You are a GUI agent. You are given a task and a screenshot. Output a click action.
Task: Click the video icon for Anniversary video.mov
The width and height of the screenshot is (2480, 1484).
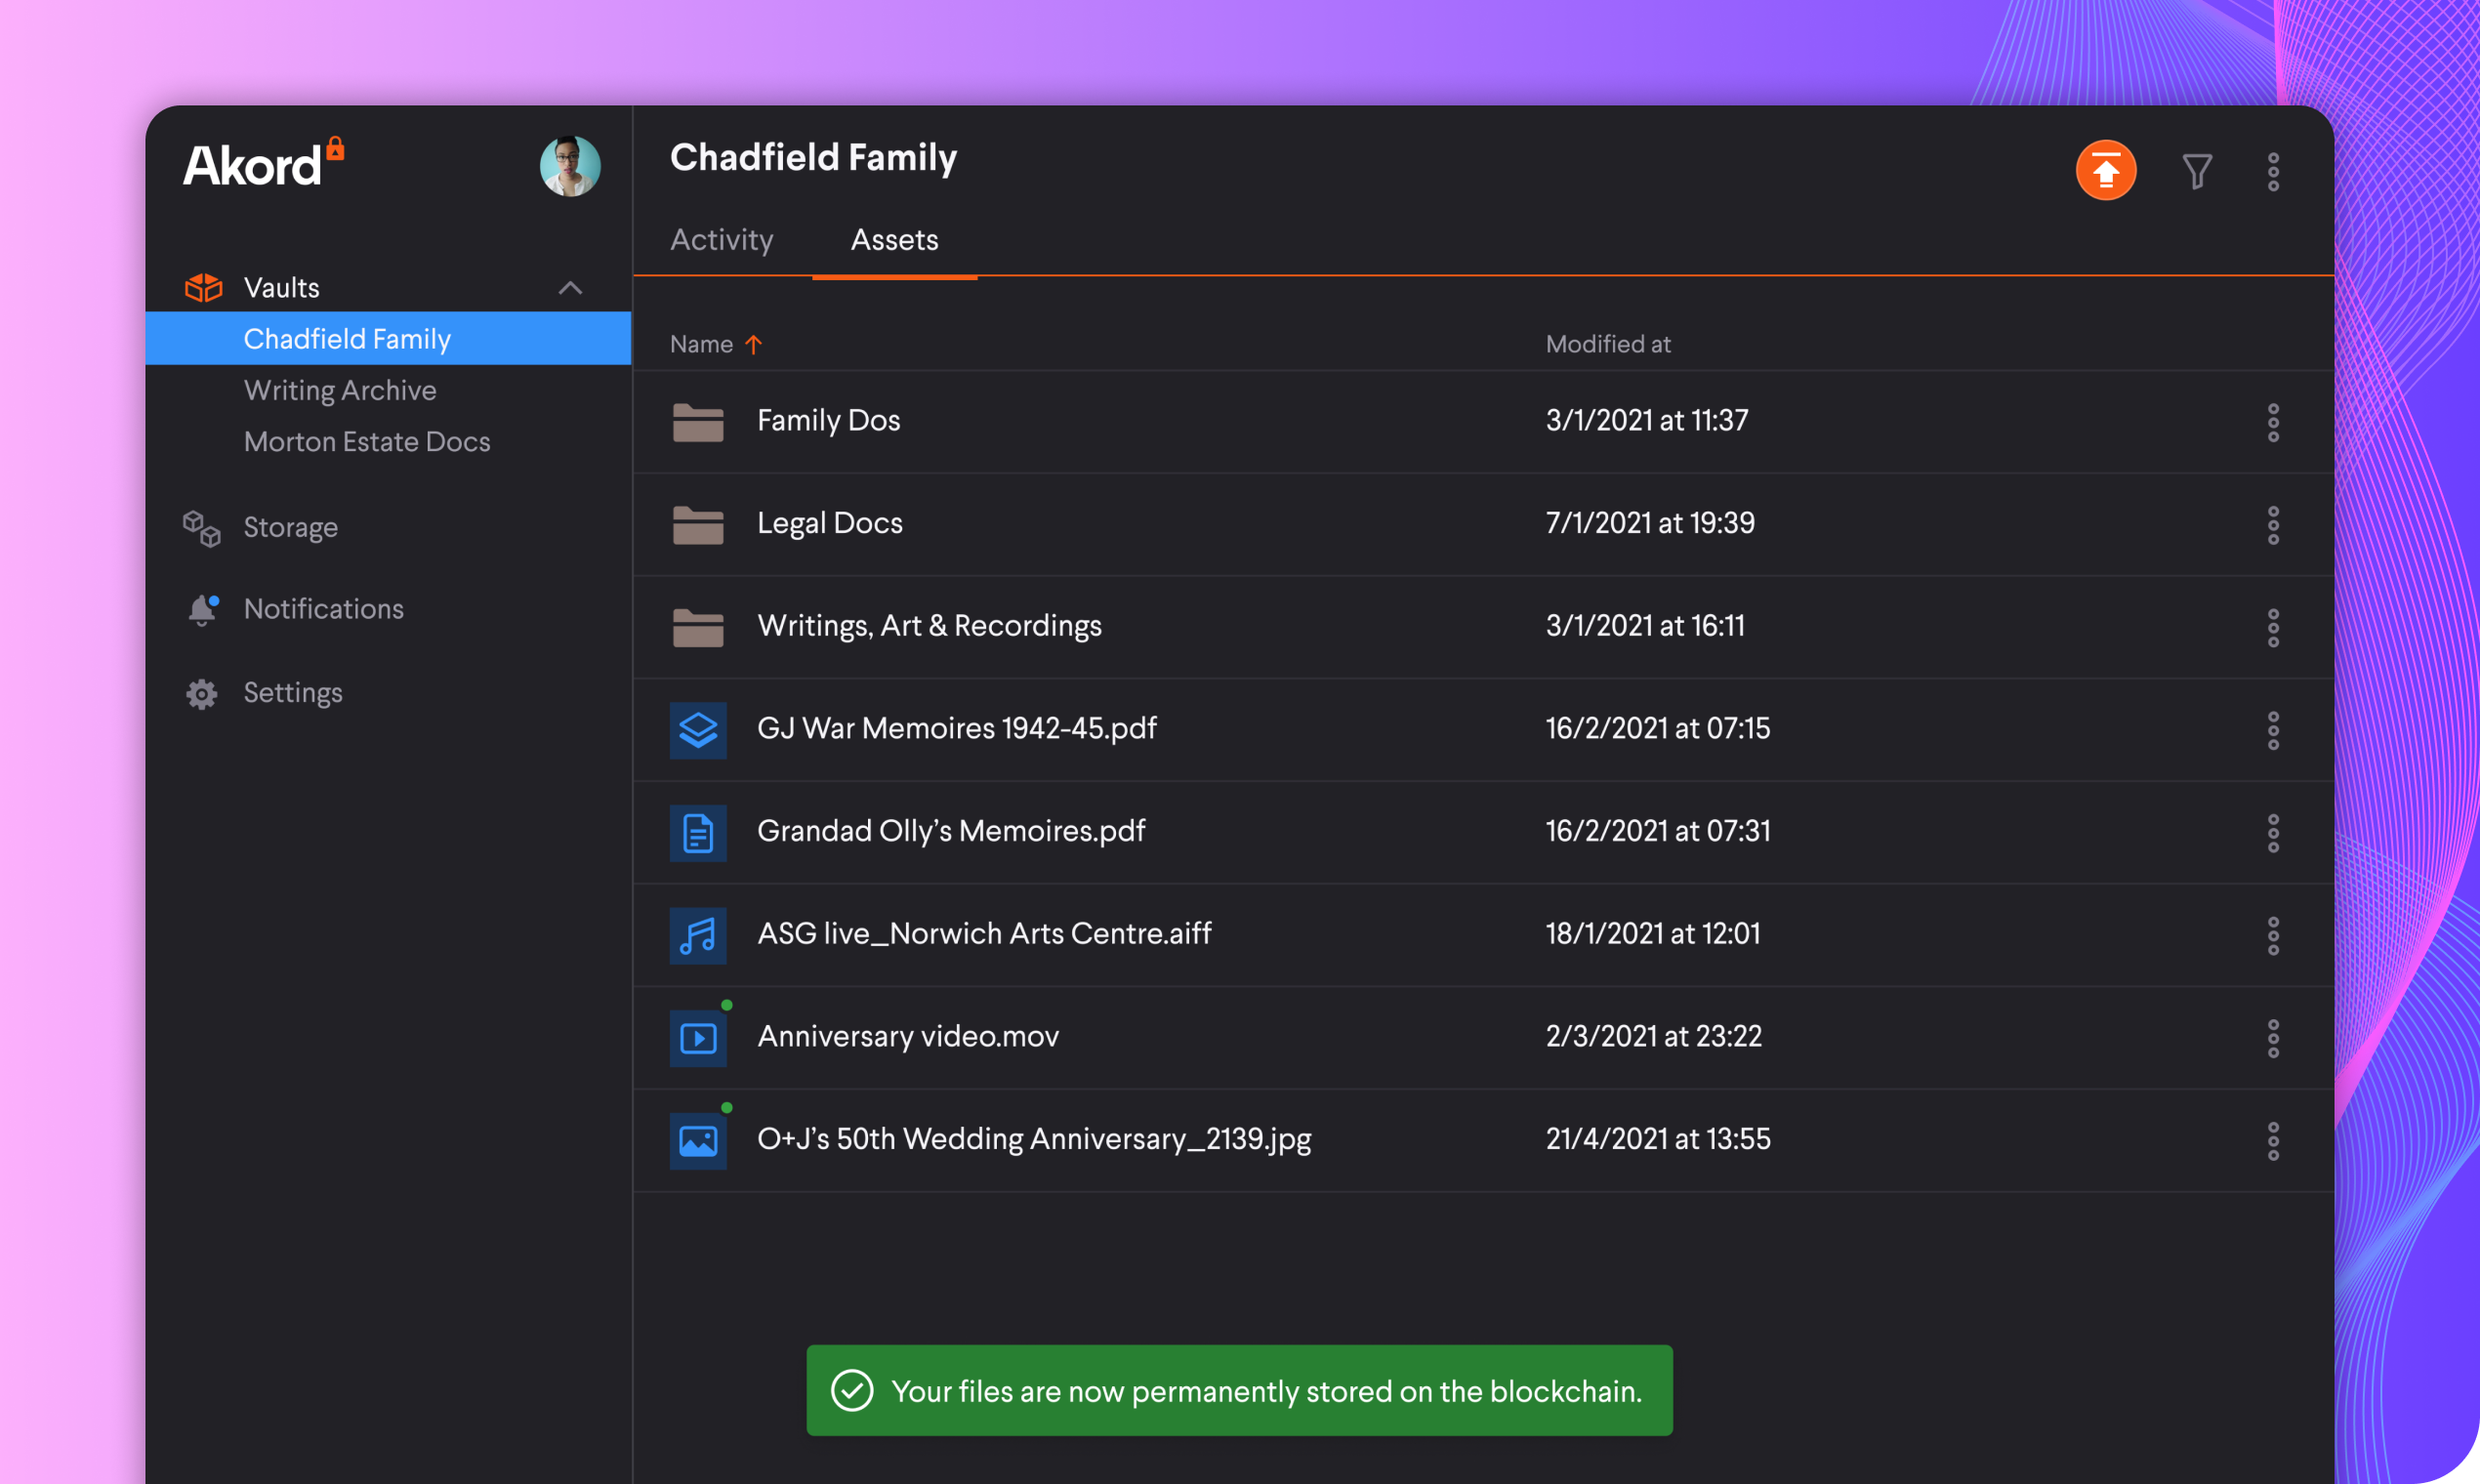(698, 1038)
